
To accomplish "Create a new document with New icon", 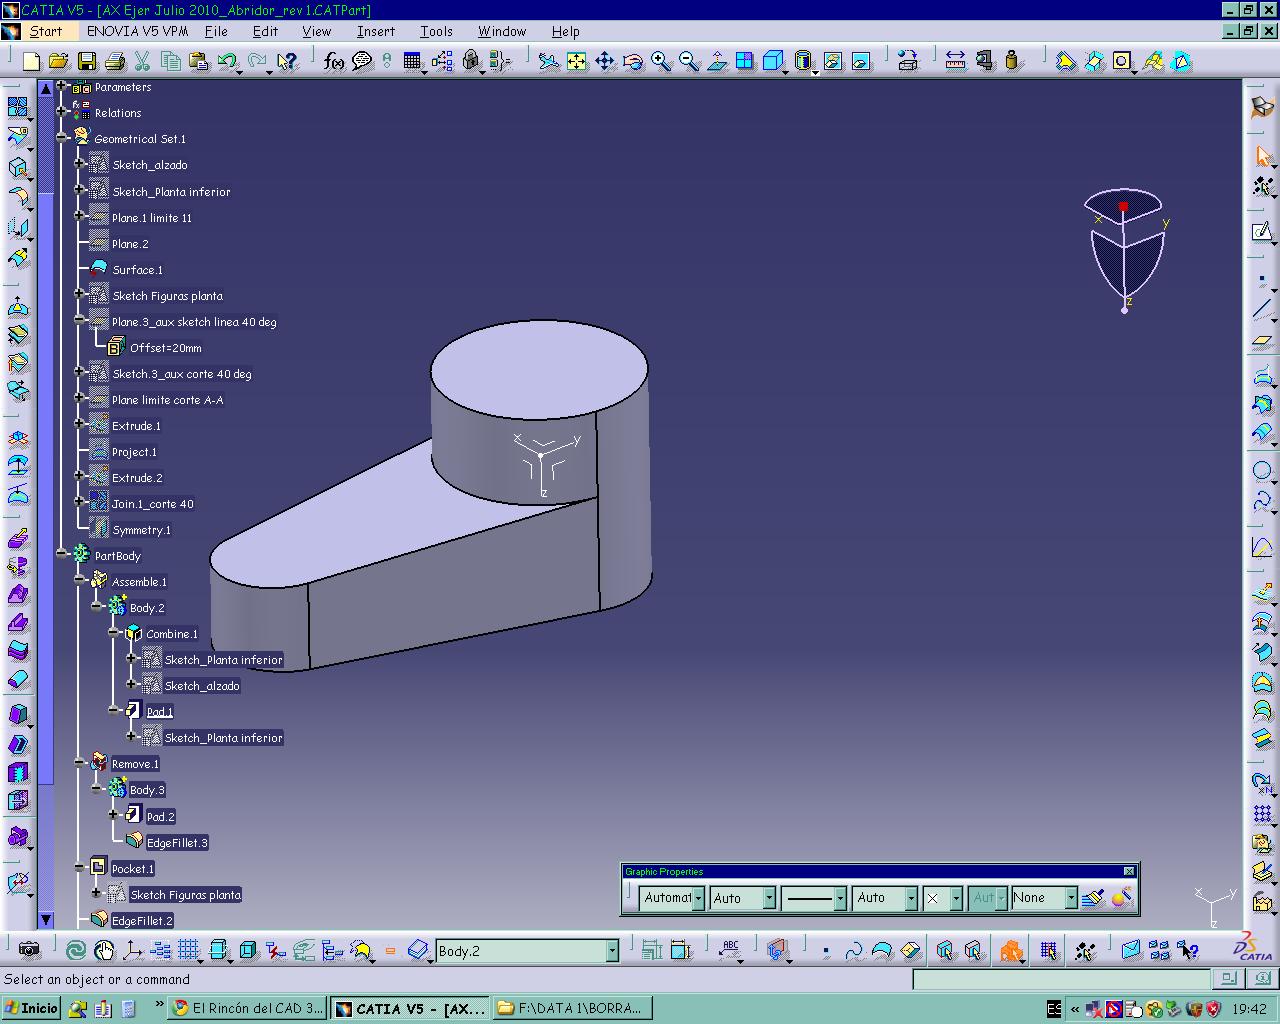I will (x=31, y=62).
